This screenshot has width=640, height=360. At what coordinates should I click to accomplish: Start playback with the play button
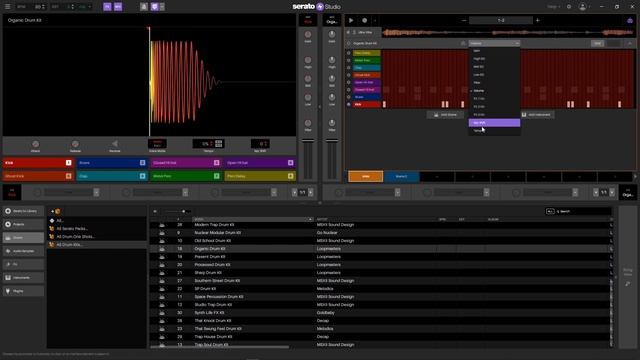pyautogui.click(x=351, y=20)
